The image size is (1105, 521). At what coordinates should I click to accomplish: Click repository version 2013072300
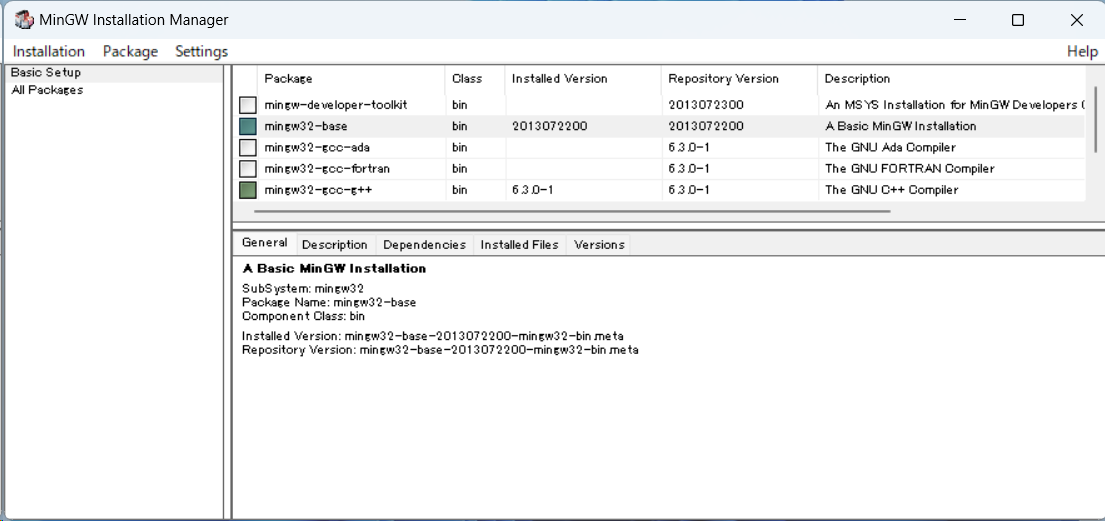click(706, 105)
